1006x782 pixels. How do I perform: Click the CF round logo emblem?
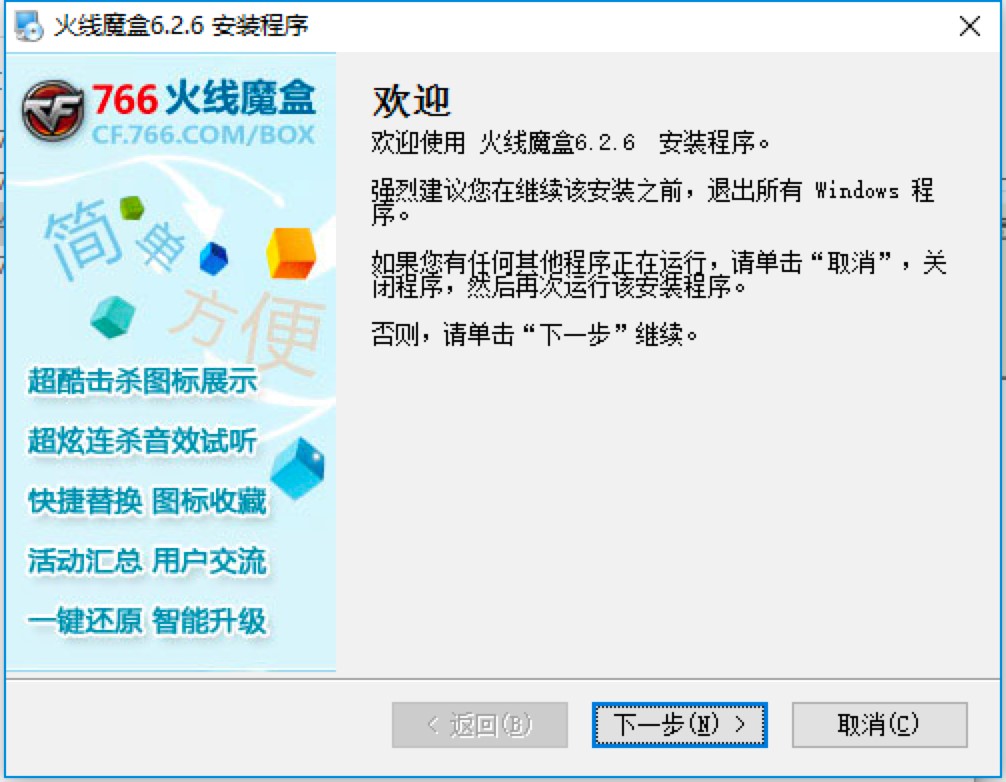[x=53, y=111]
